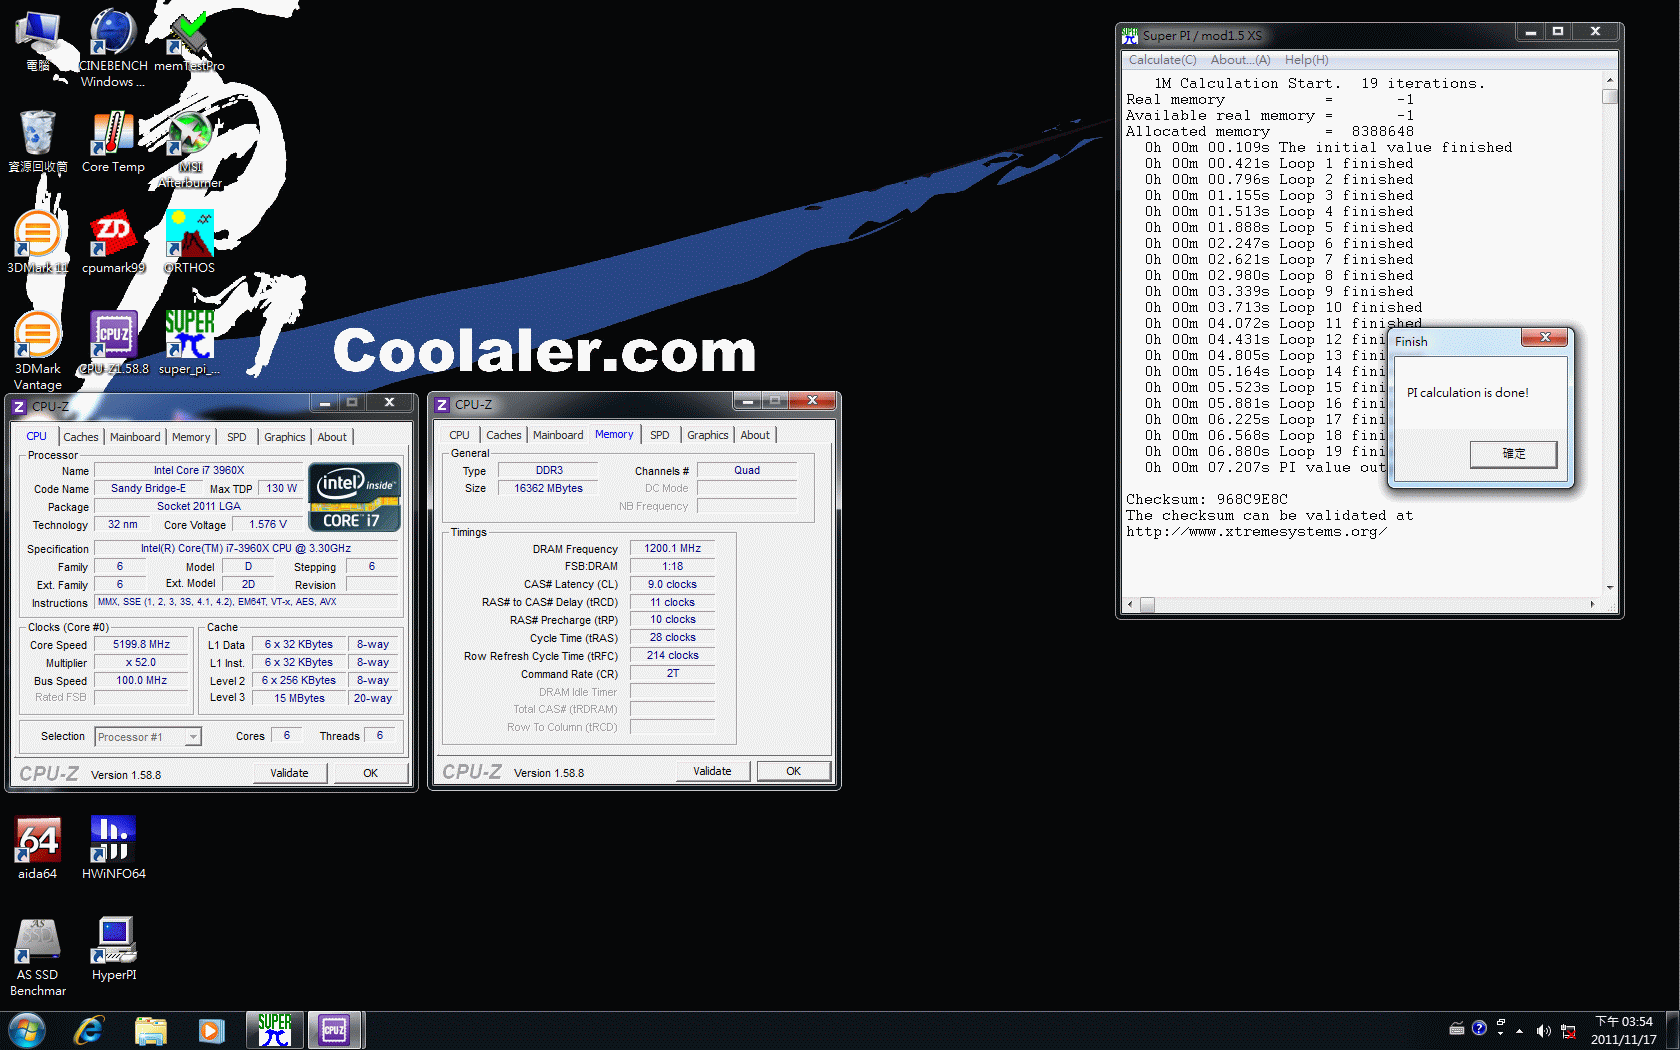Close the Finish dialog with X
Screen dimensions: 1680x1050
coord(1545,337)
